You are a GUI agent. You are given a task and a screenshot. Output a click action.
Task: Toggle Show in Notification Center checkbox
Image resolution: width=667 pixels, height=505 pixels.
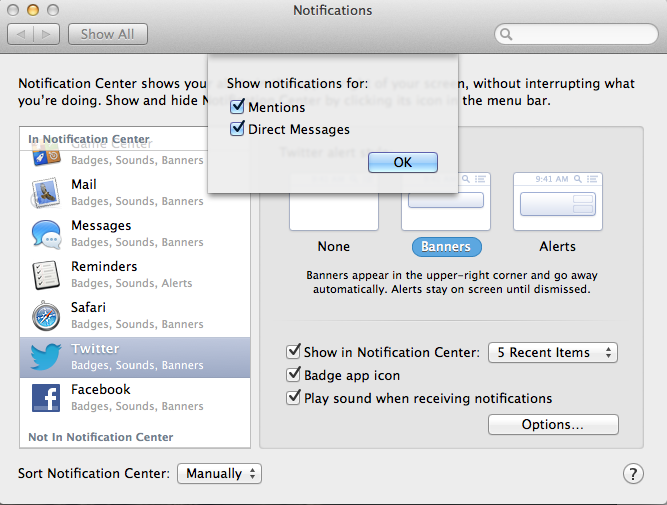pos(293,351)
